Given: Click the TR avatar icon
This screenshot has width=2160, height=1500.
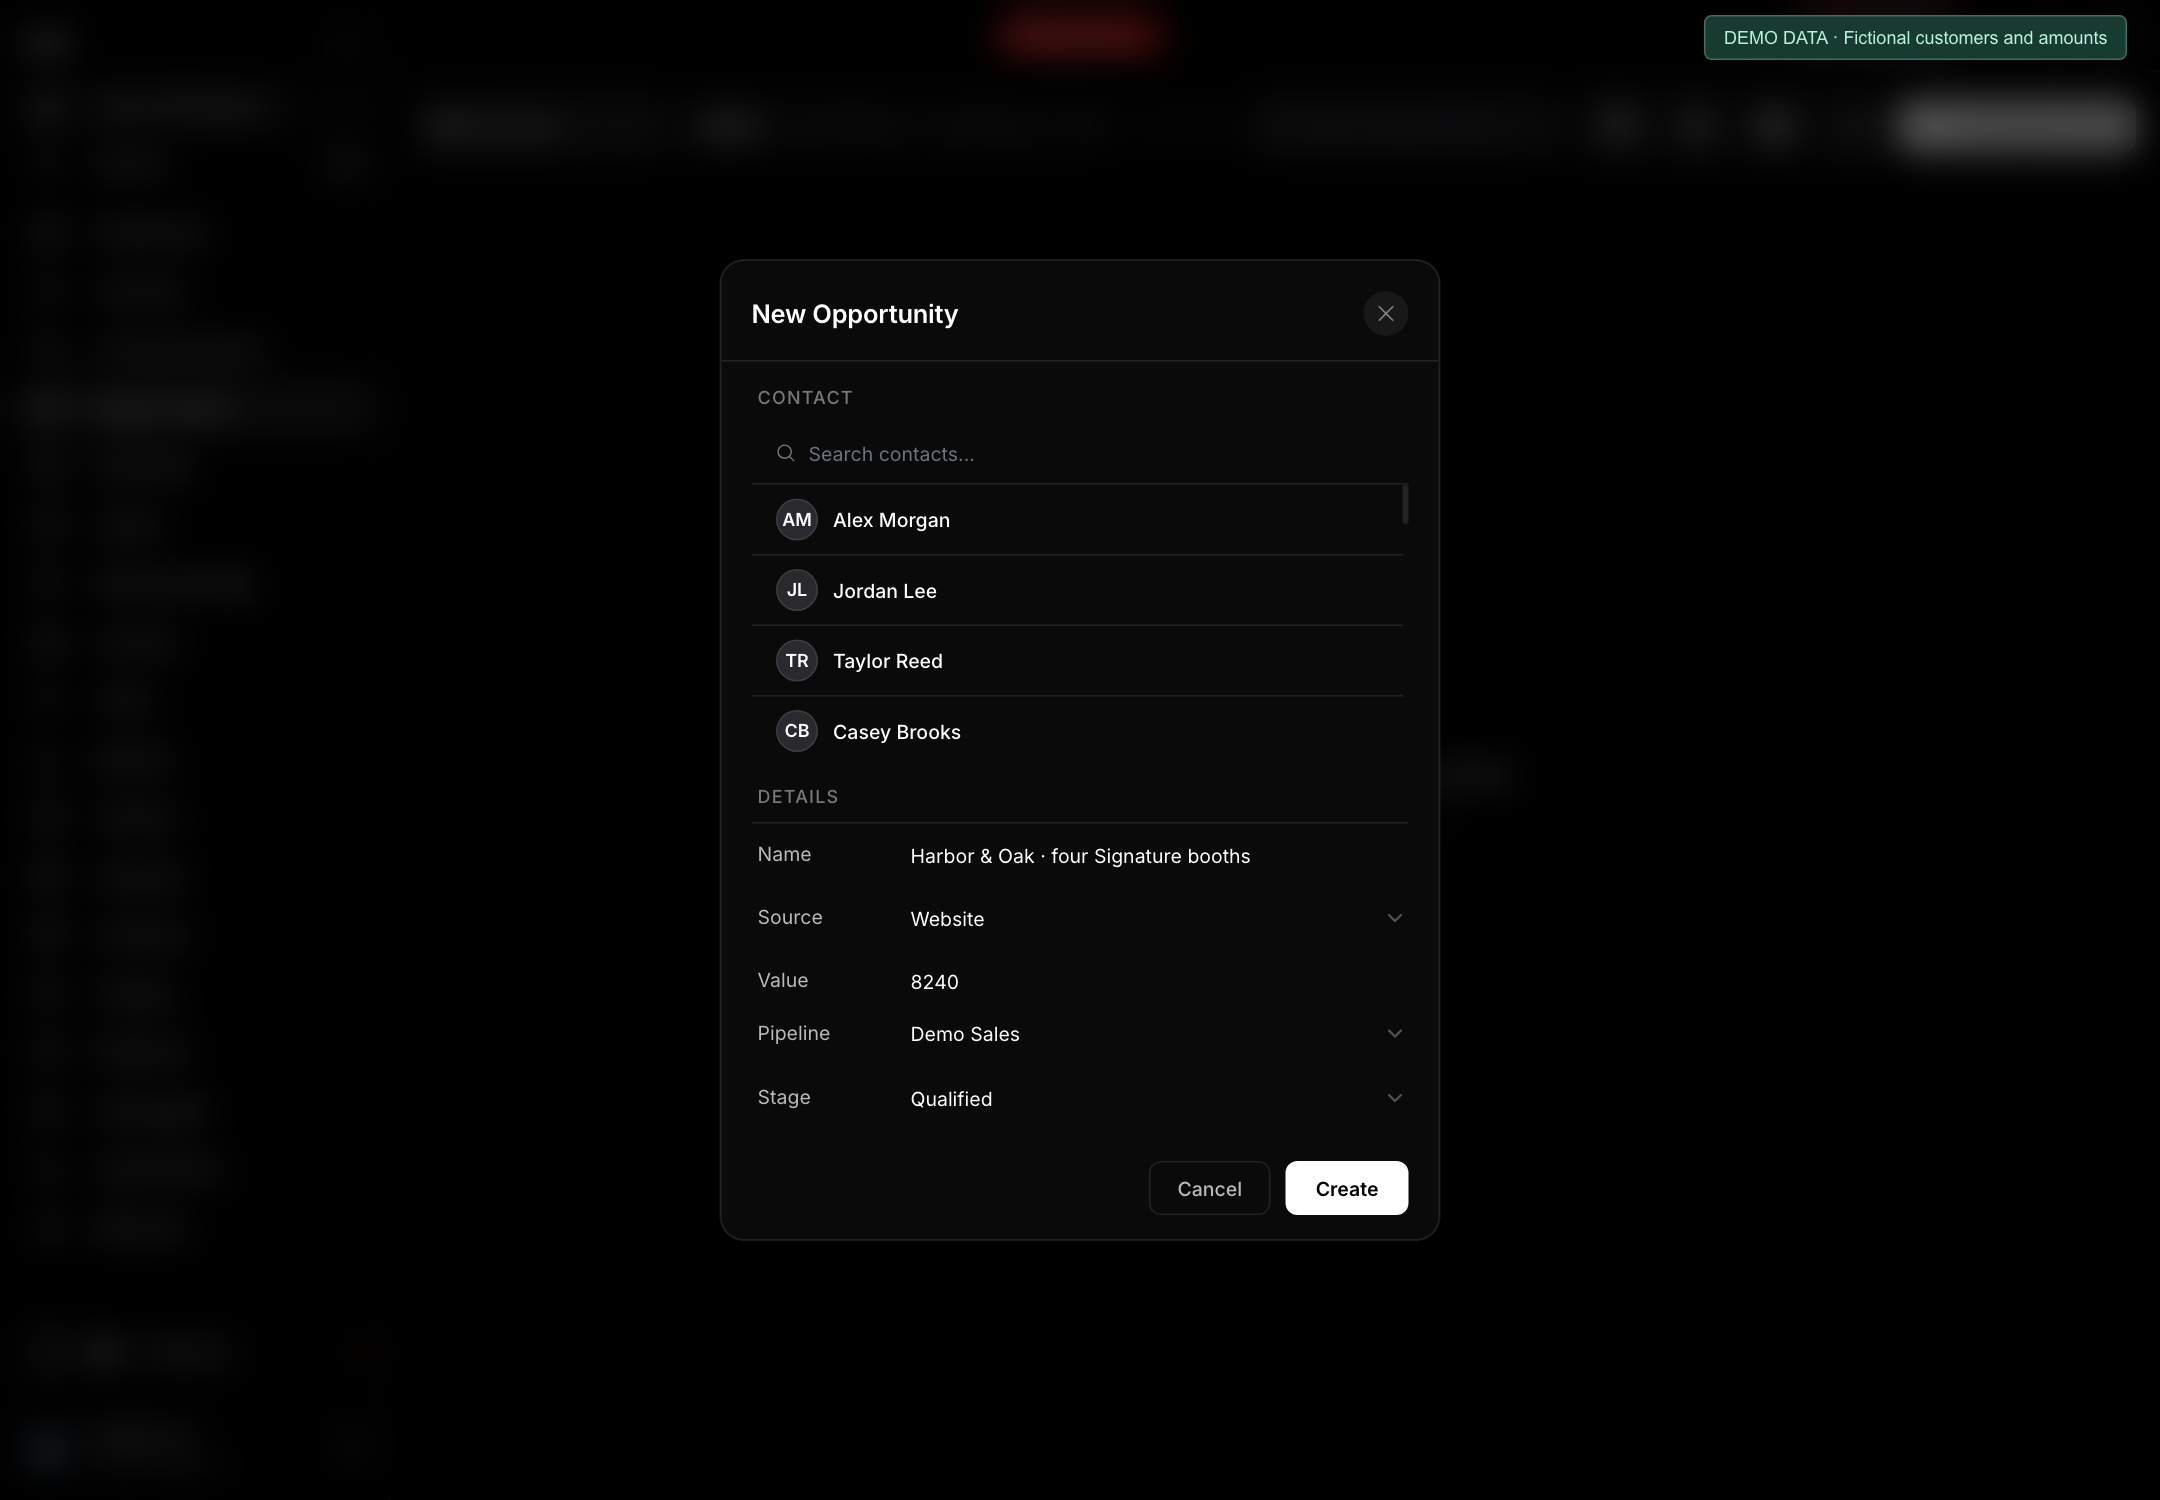Looking at the screenshot, I should (797, 661).
